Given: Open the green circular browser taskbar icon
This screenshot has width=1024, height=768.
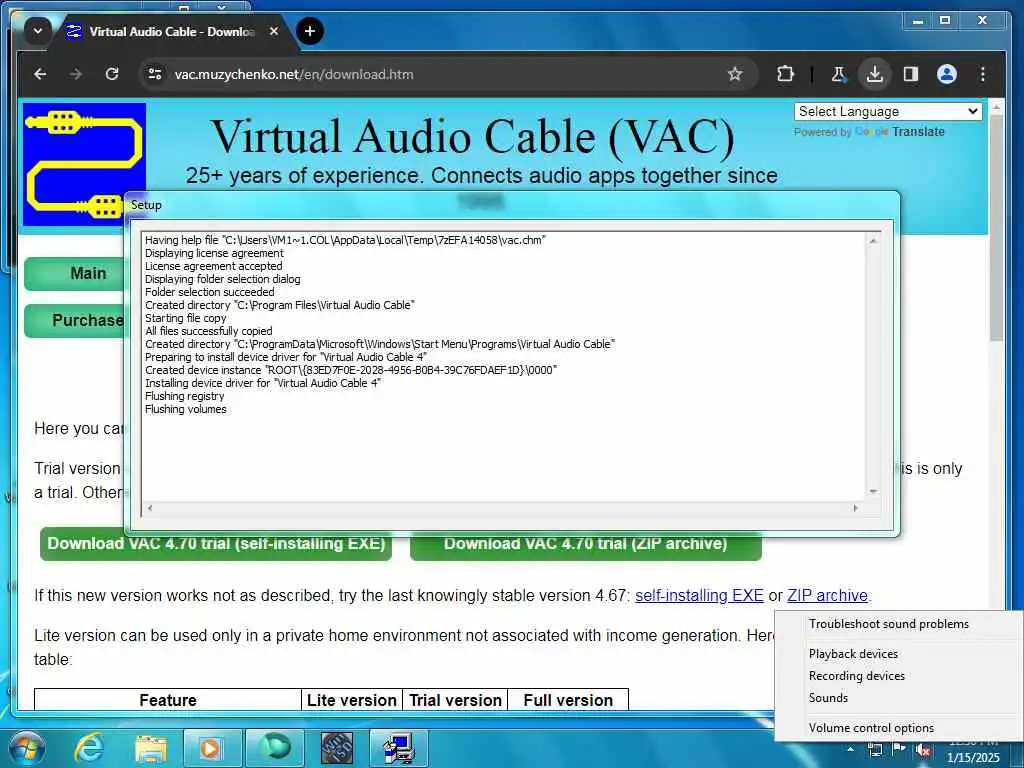Looking at the screenshot, I should click(x=274, y=748).
